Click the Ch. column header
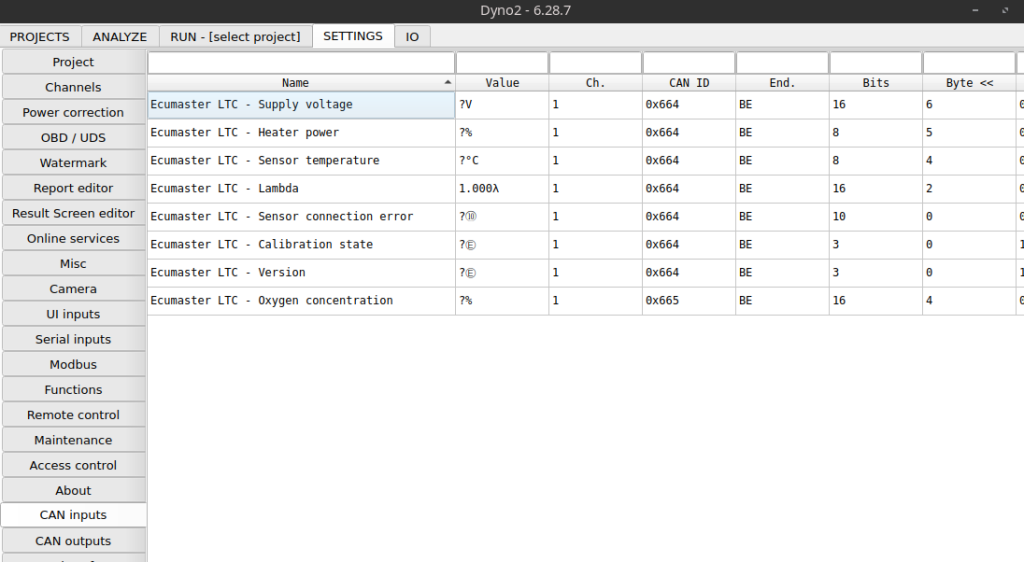 click(x=596, y=83)
